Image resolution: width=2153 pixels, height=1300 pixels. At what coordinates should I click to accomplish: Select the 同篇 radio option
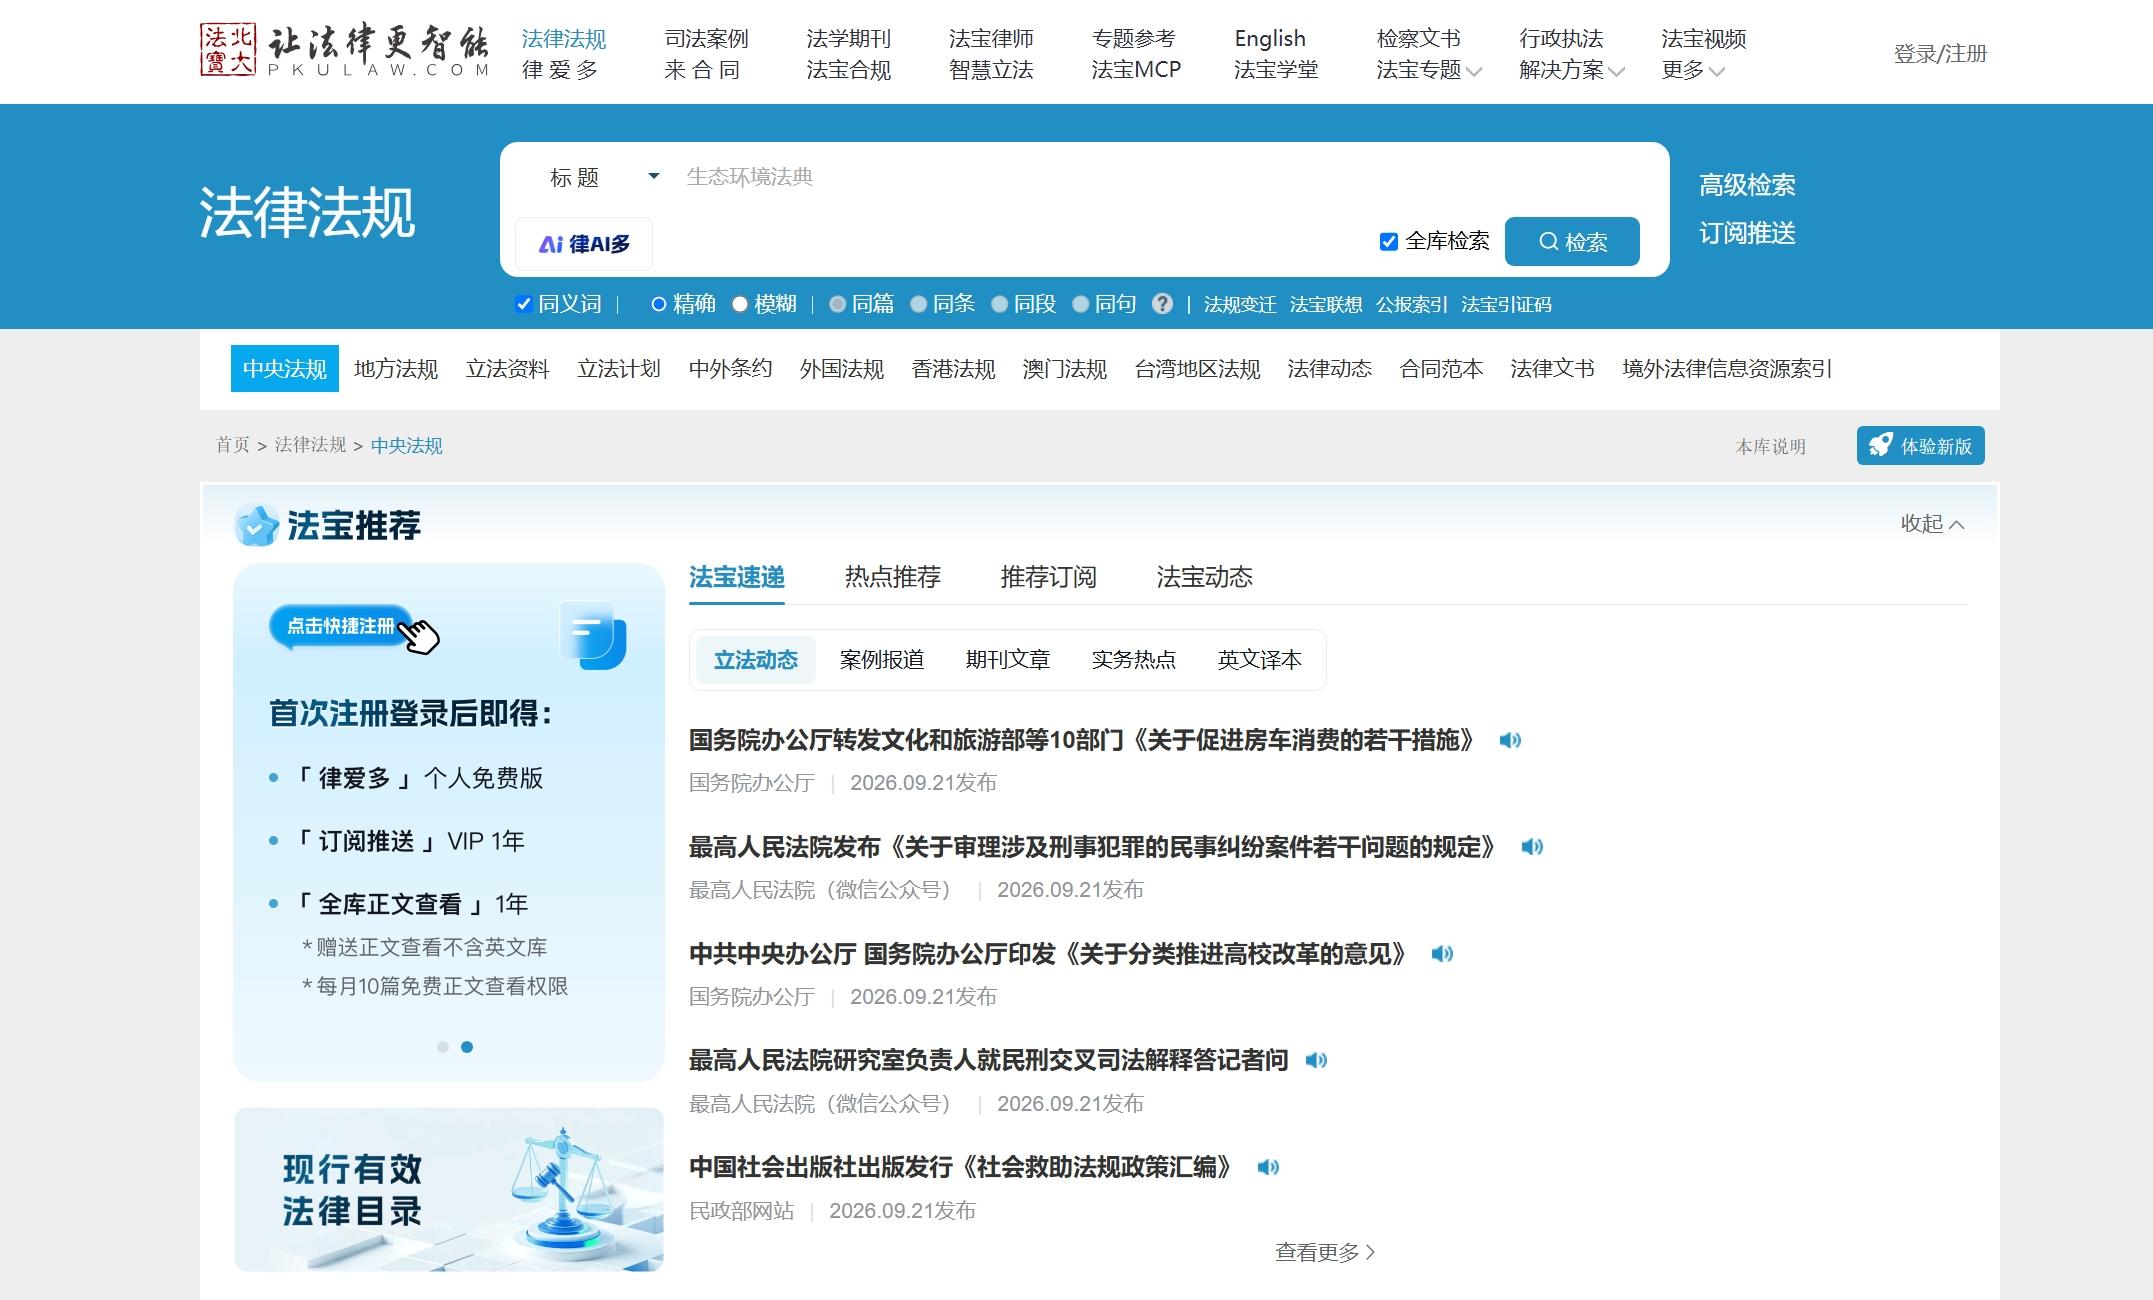[x=838, y=304]
